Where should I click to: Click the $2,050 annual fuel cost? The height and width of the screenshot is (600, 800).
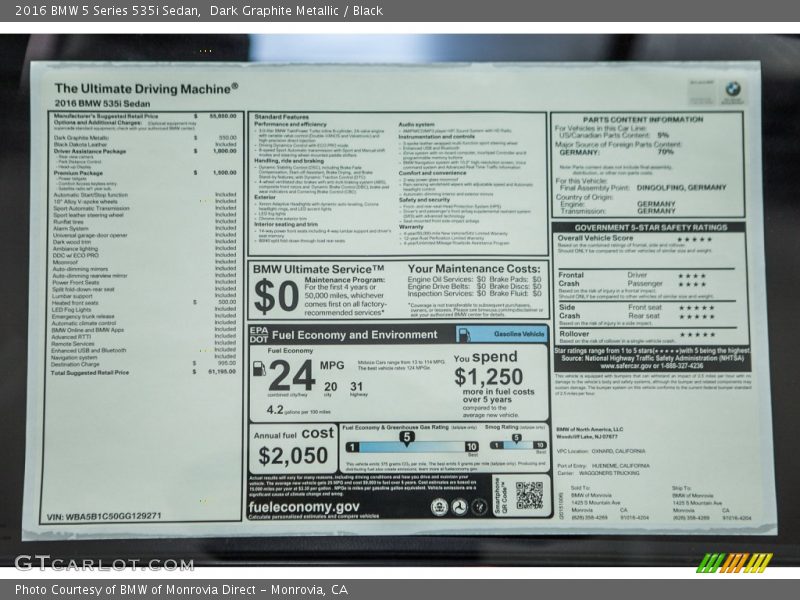pyautogui.click(x=294, y=456)
